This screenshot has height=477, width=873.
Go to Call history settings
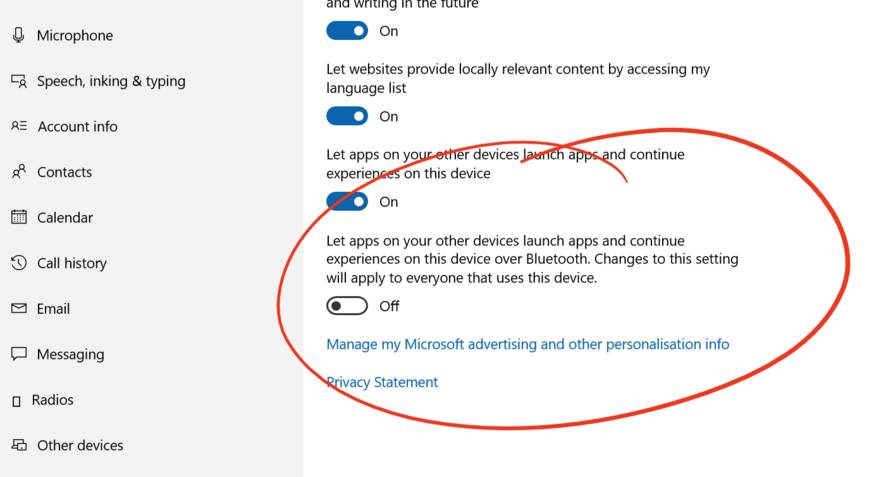pyautogui.click(x=58, y=263)
